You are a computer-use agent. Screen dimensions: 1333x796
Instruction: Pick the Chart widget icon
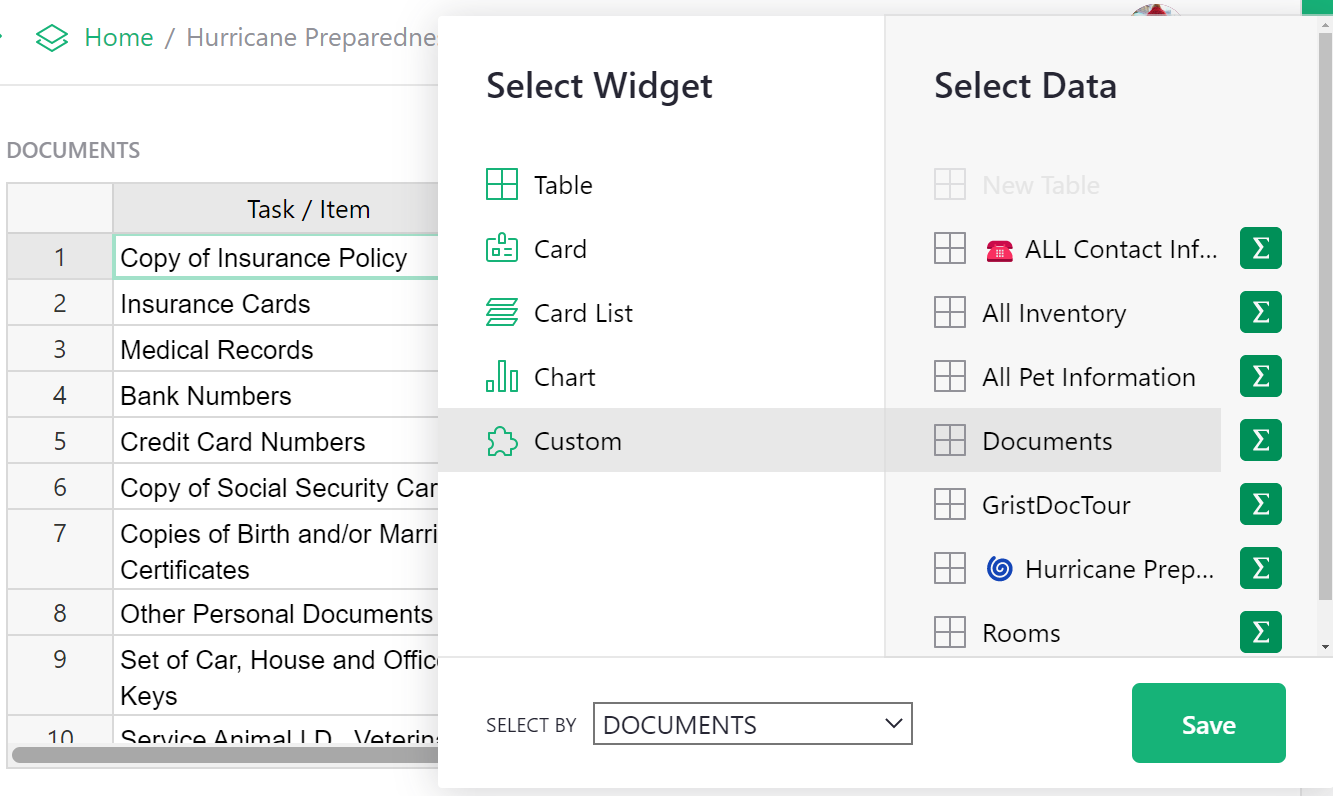tap(502, 376)
